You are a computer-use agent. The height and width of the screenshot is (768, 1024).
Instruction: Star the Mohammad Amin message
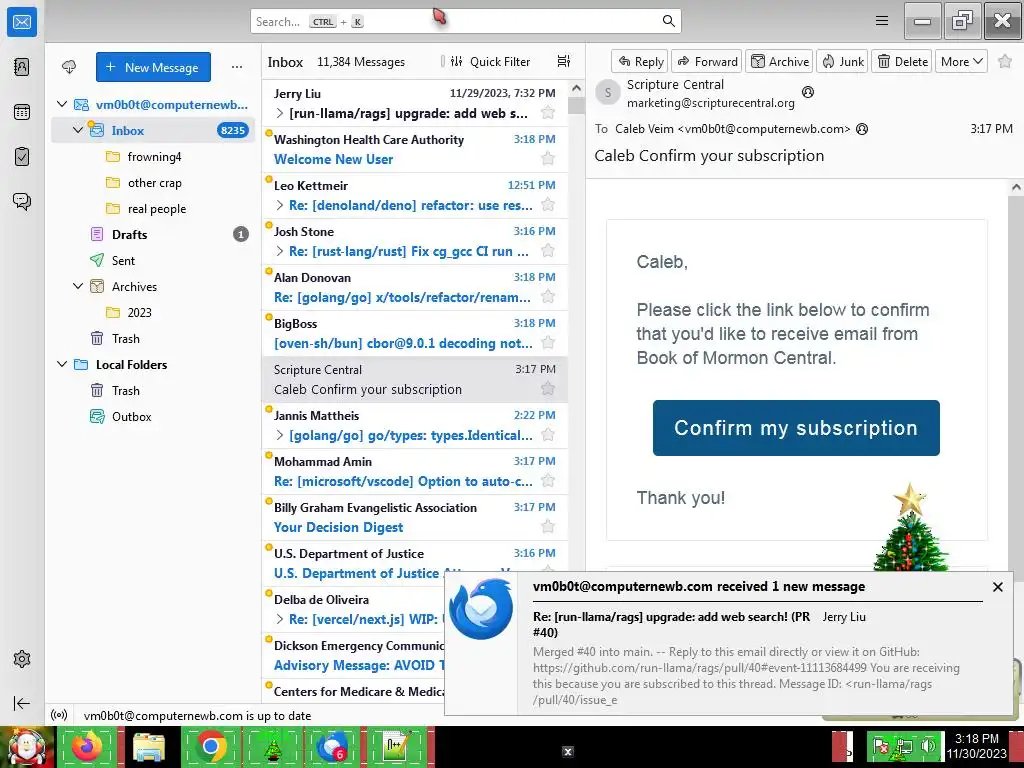[x=548, y=481]
